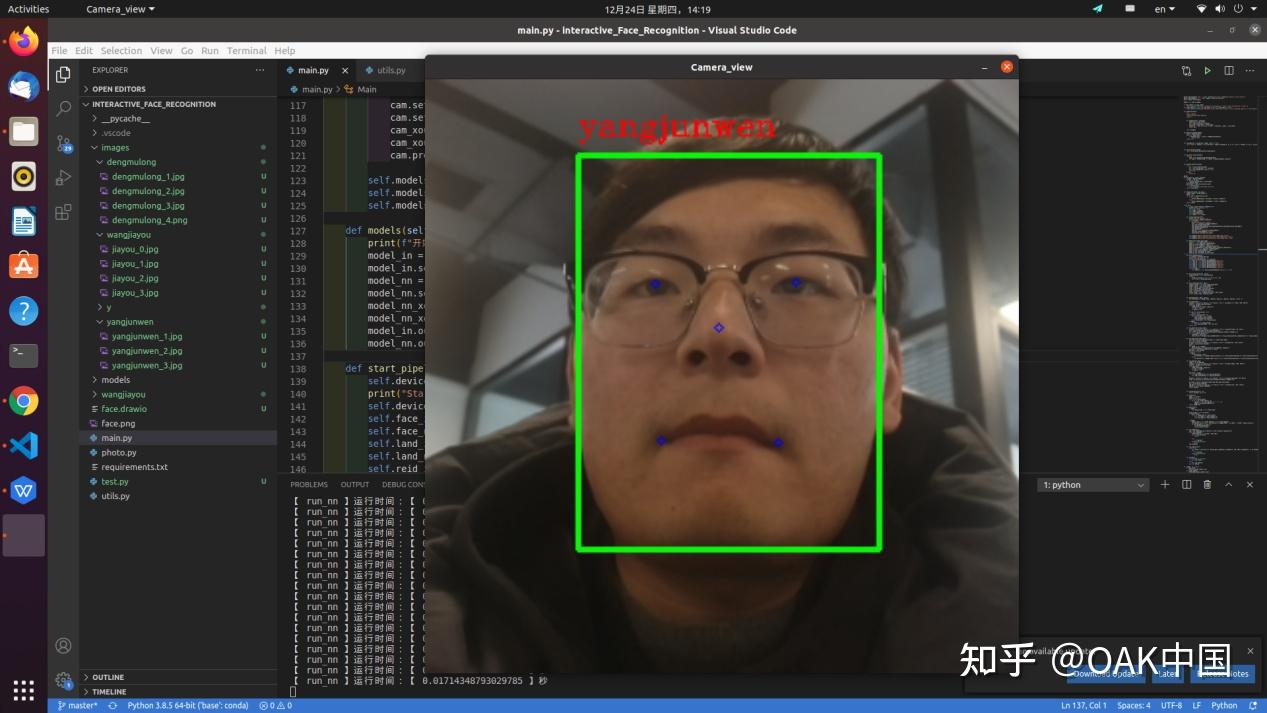The width and height of the screenshot is (1267, 713).
Task: Open the notifications bell in status bar
Action: [1253, 705]
